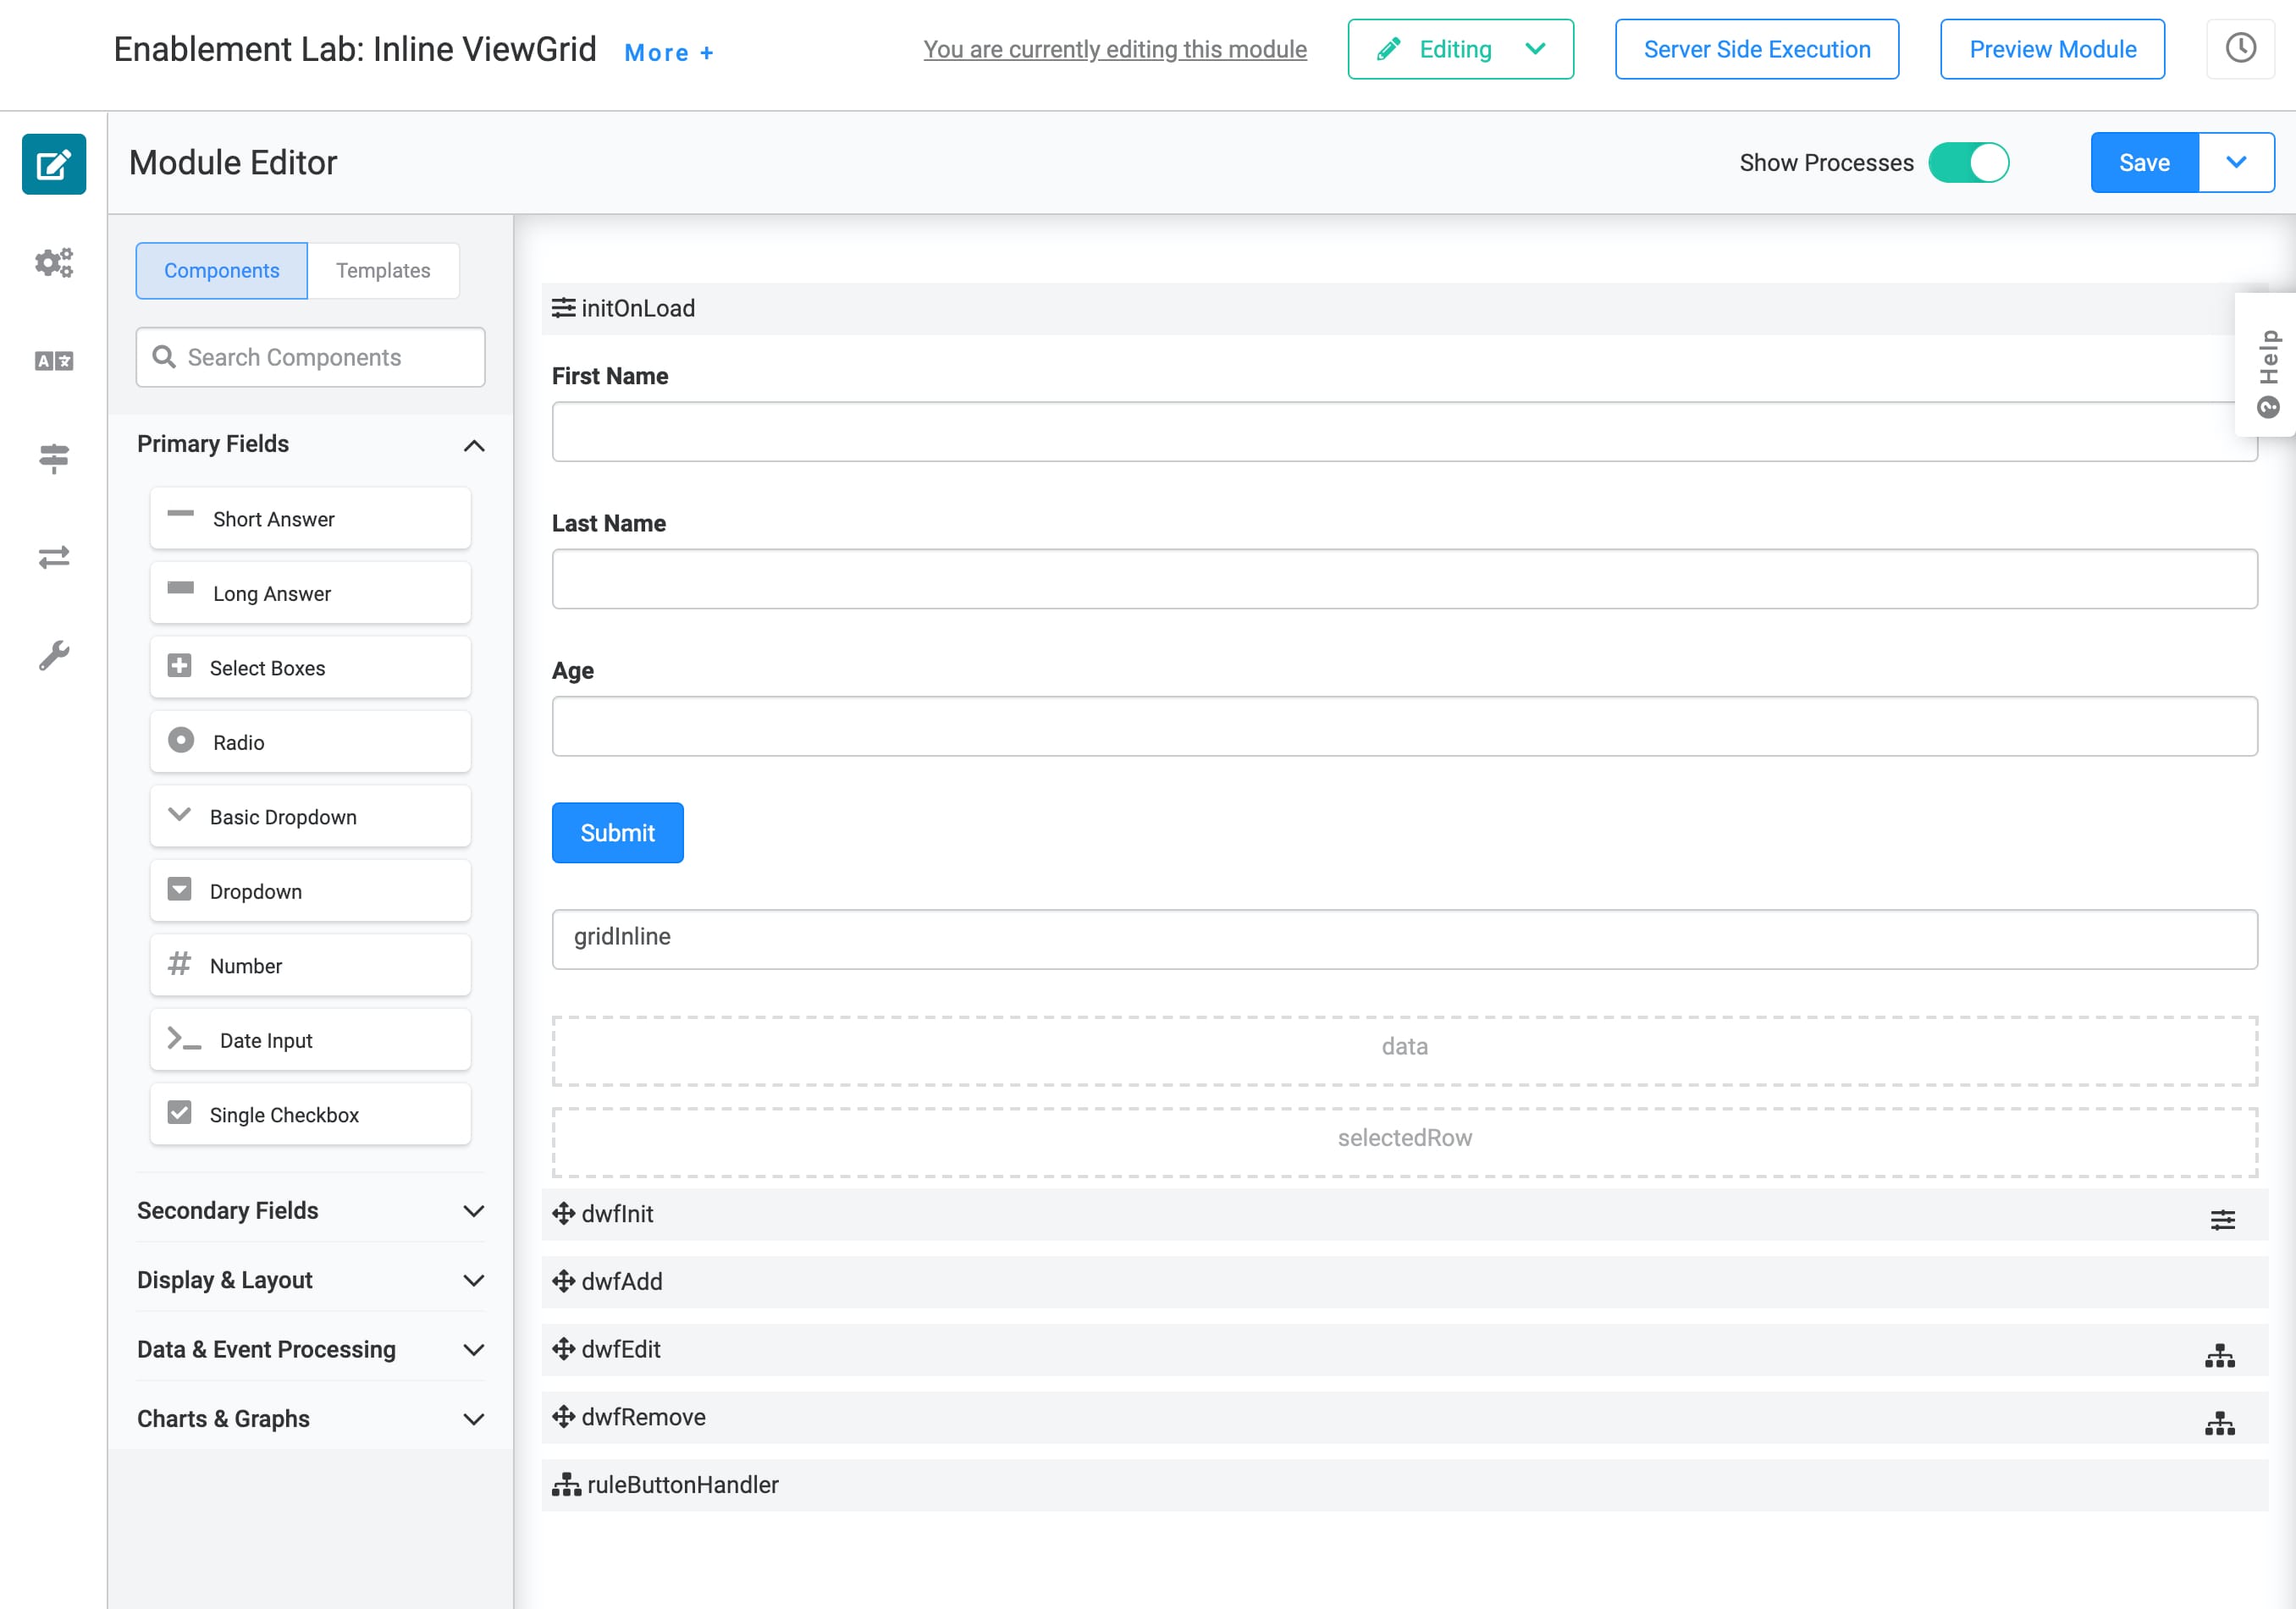Viewport: 2296px width, 1609px height.
Task: Select the selectedRow hidden component placeholder
Action: (x=1405, y=1141)
